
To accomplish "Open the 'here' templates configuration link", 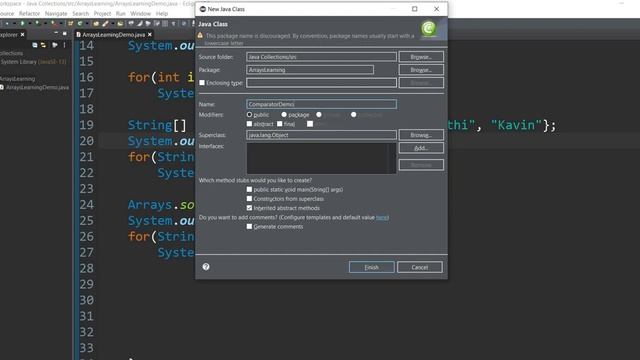I will [382, 218].
